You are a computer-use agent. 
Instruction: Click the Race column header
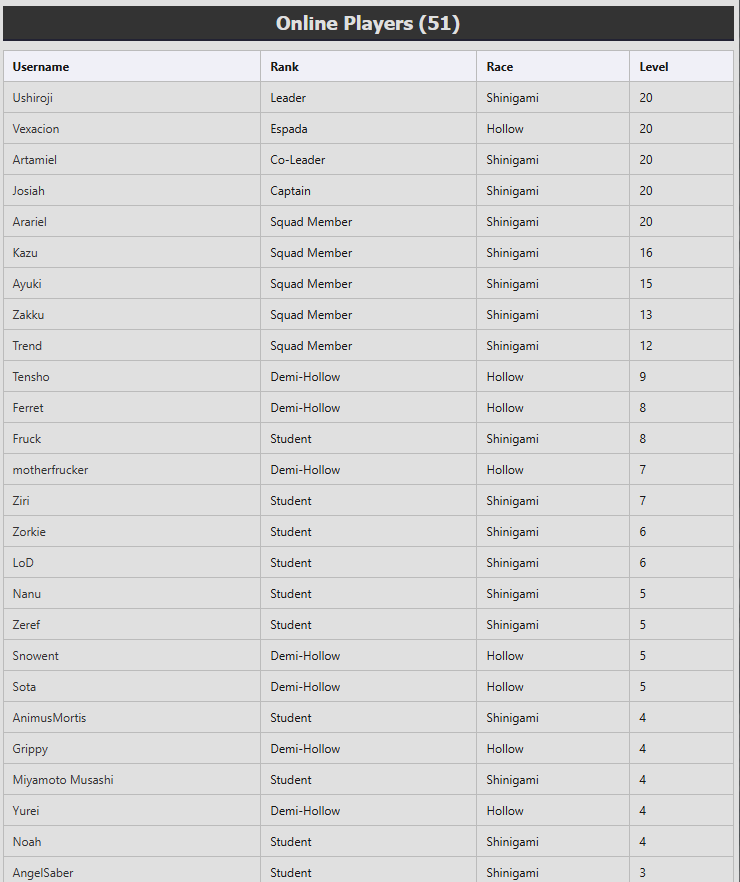coord(499,67)
